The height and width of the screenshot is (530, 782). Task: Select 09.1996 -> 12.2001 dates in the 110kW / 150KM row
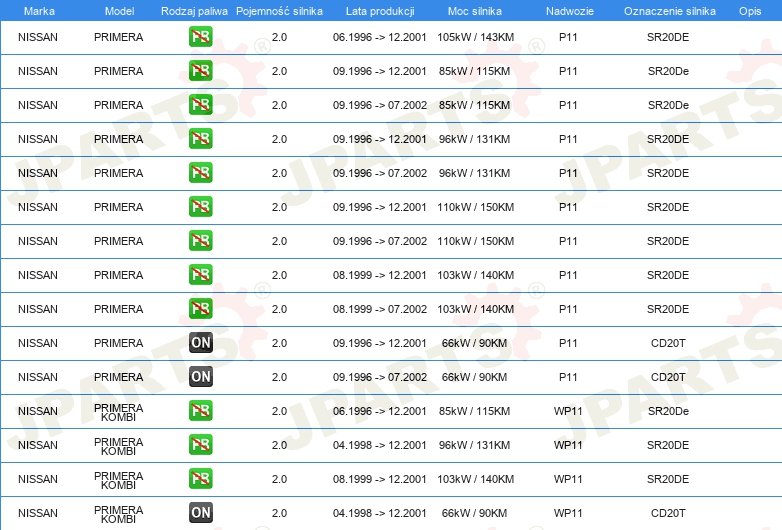380,207
